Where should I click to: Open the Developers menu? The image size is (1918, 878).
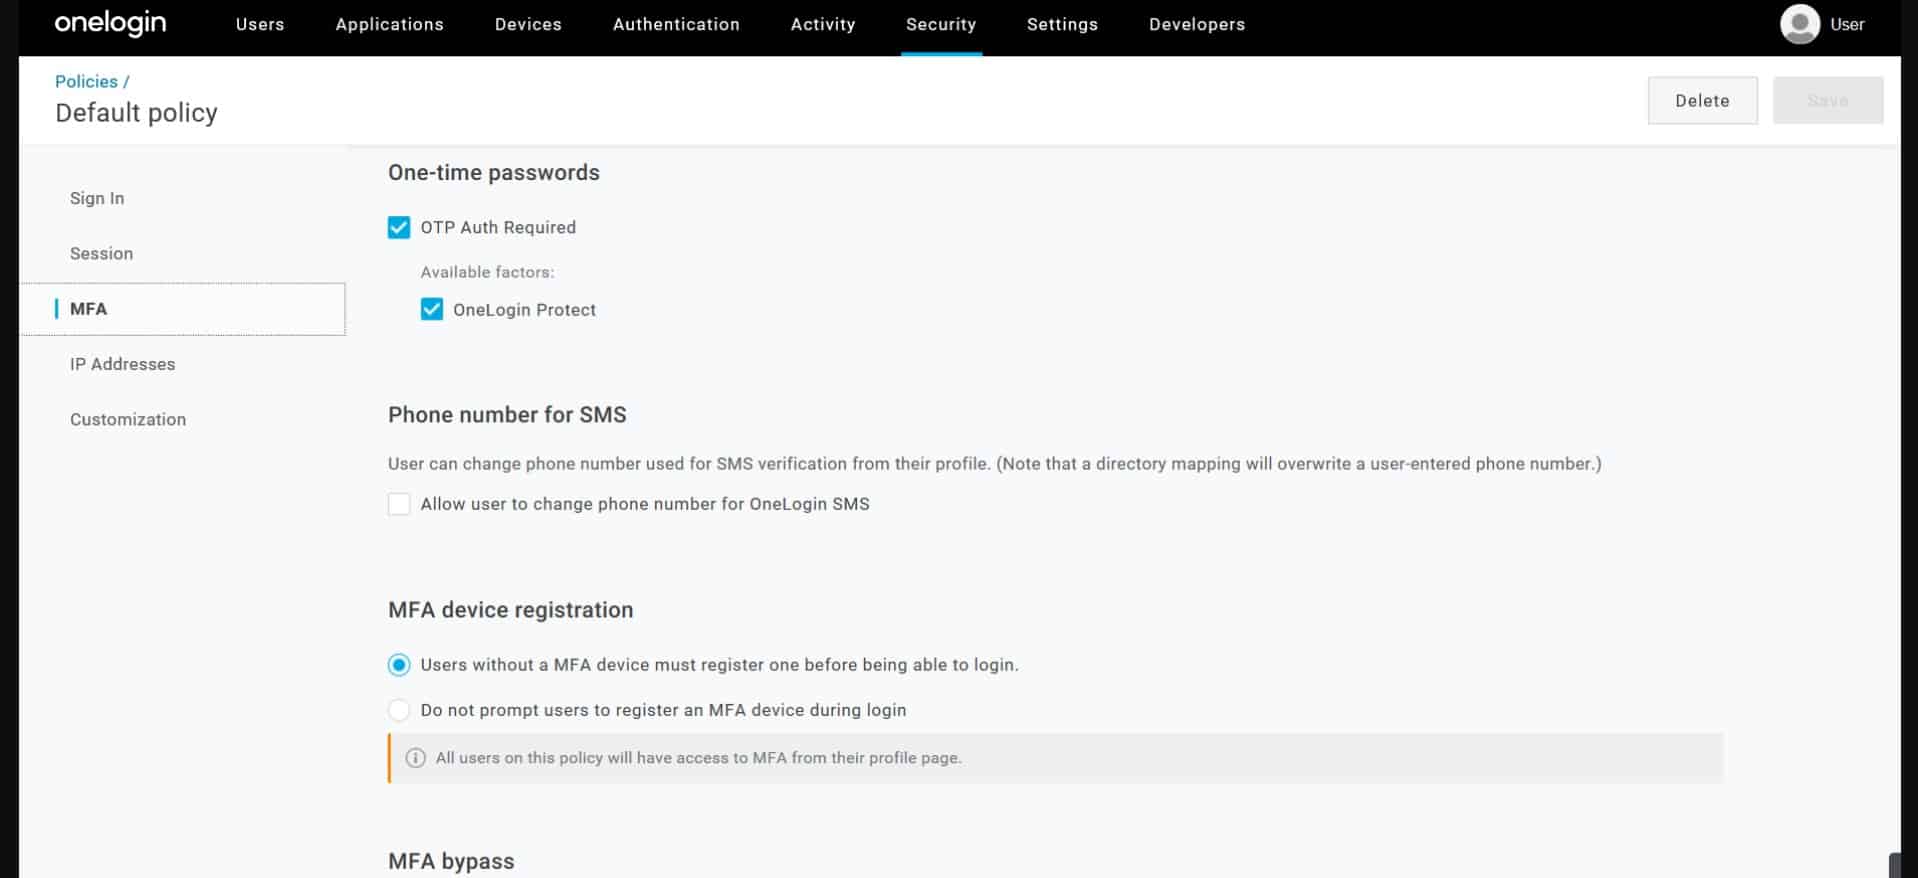click(1196, 24)
